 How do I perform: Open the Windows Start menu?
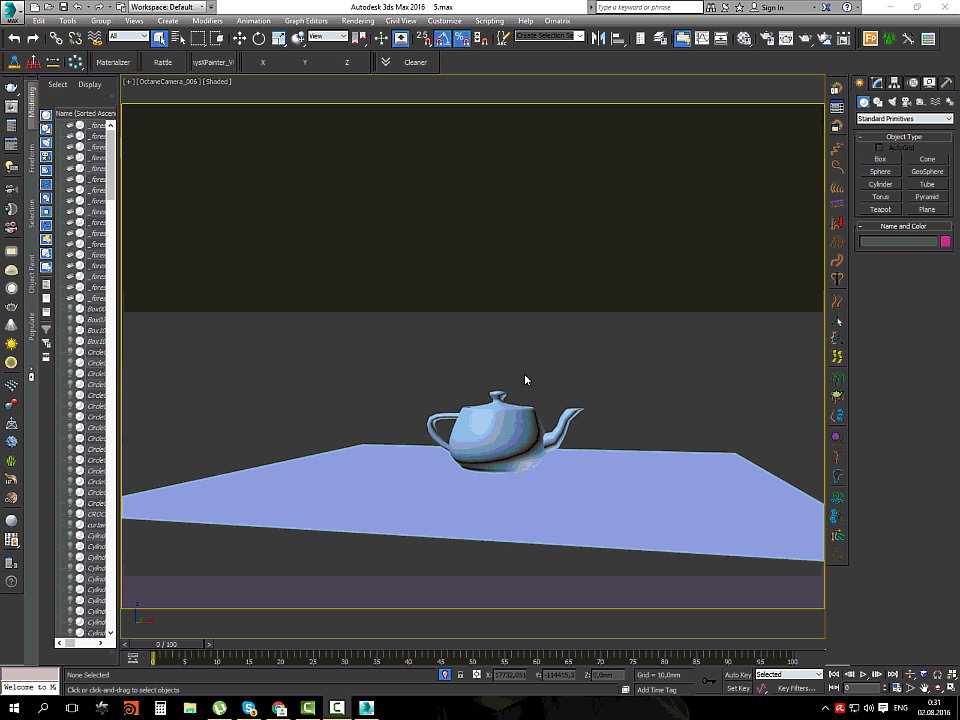[13, 708]
